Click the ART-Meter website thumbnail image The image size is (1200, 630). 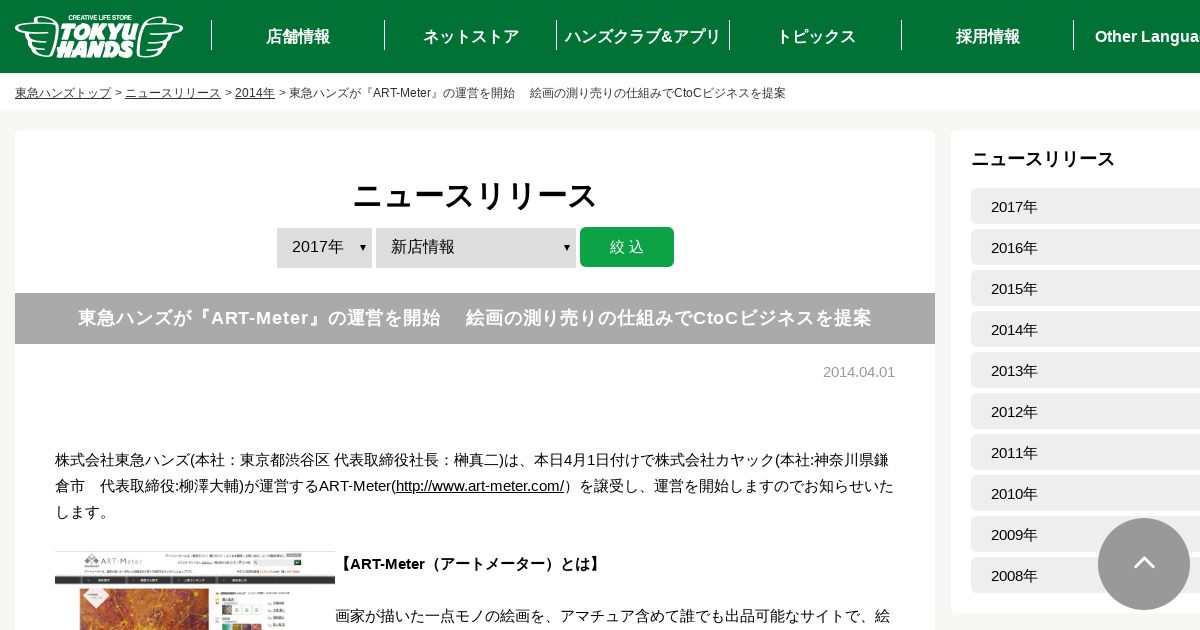[195, 590]
